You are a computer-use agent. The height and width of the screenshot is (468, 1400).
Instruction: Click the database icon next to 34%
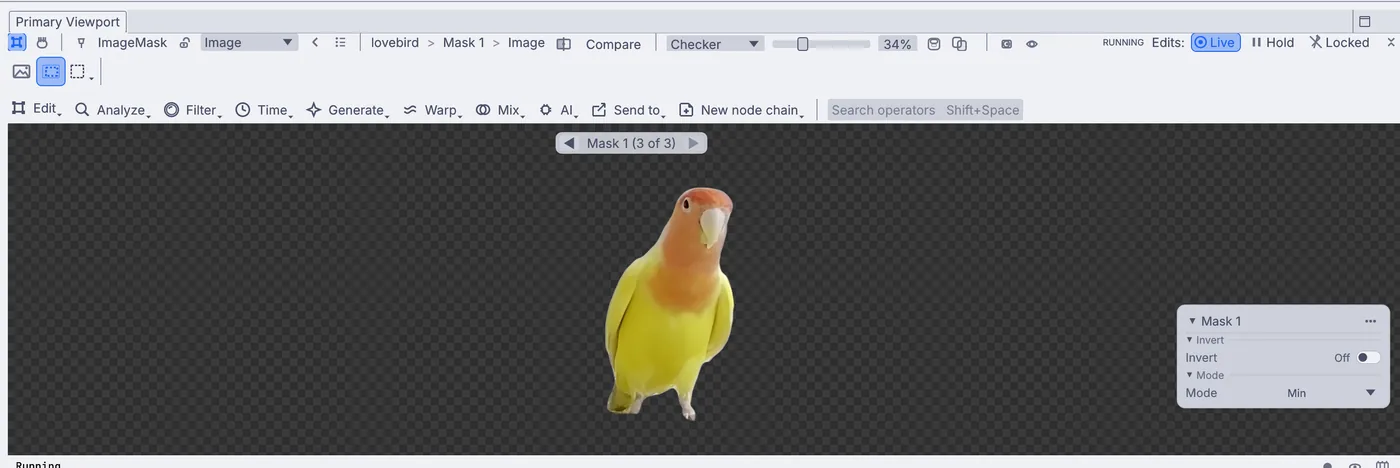(x=934, y=44)
